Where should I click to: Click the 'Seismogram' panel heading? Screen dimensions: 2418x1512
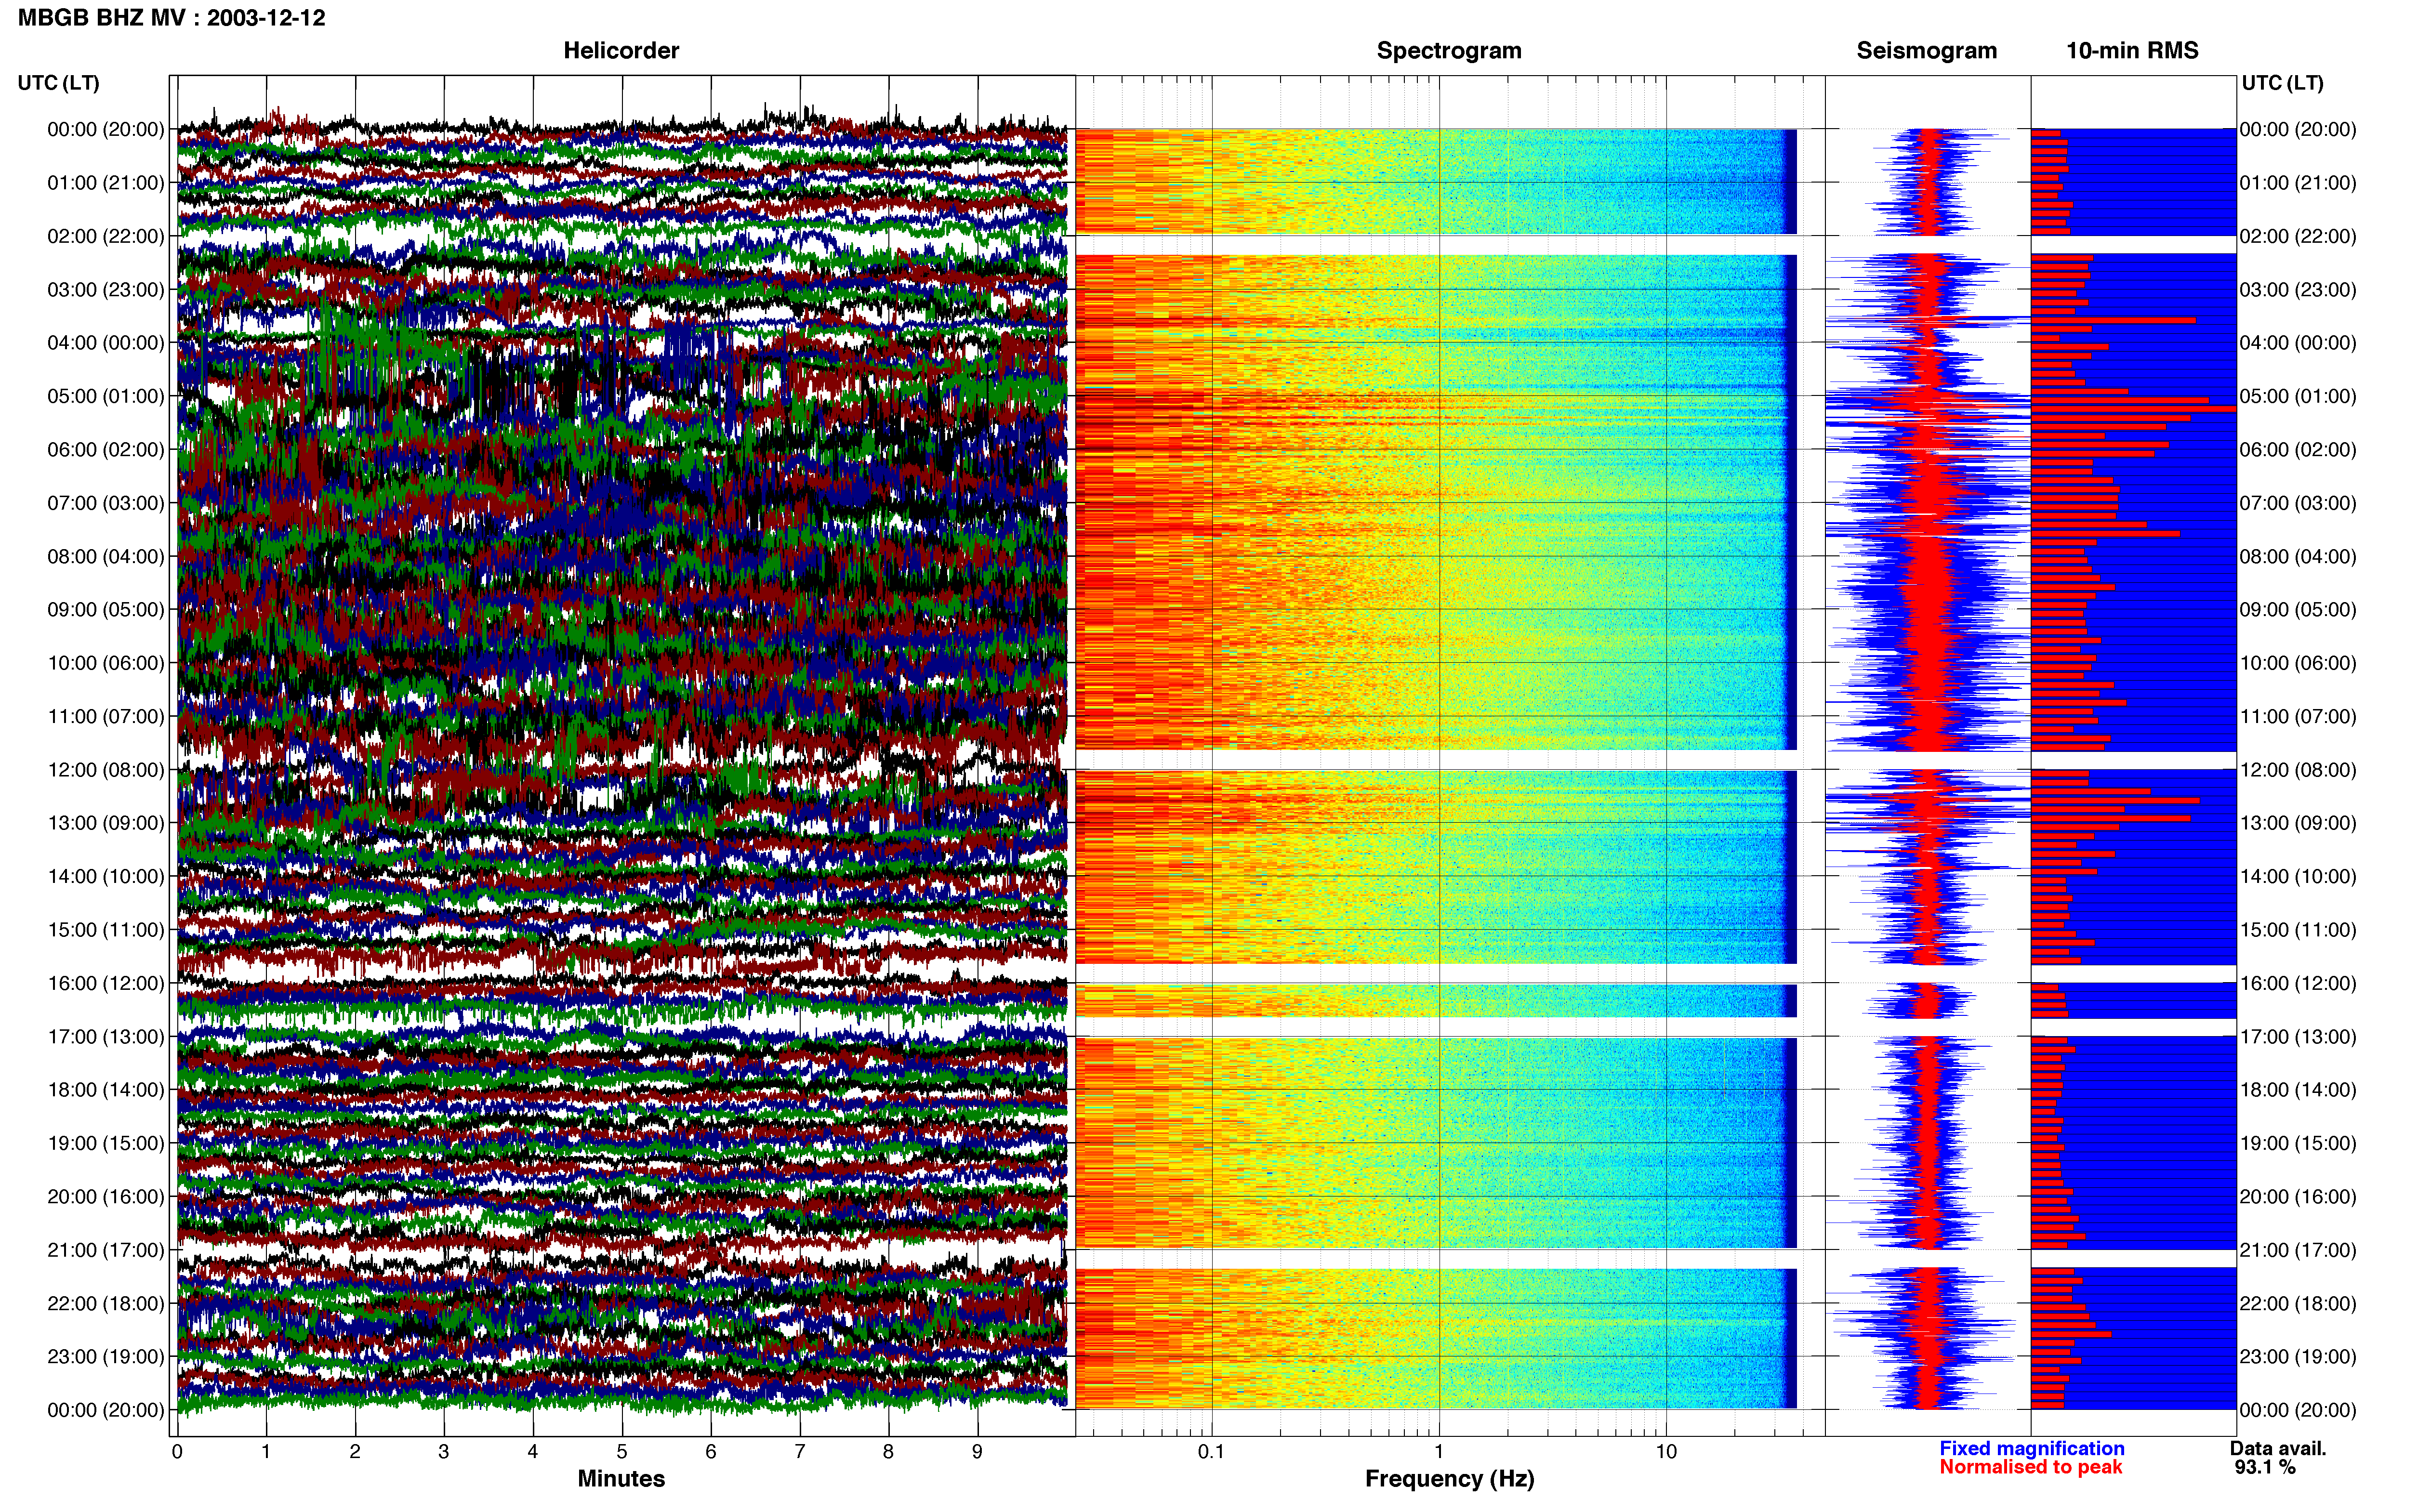pos(1926,50)
